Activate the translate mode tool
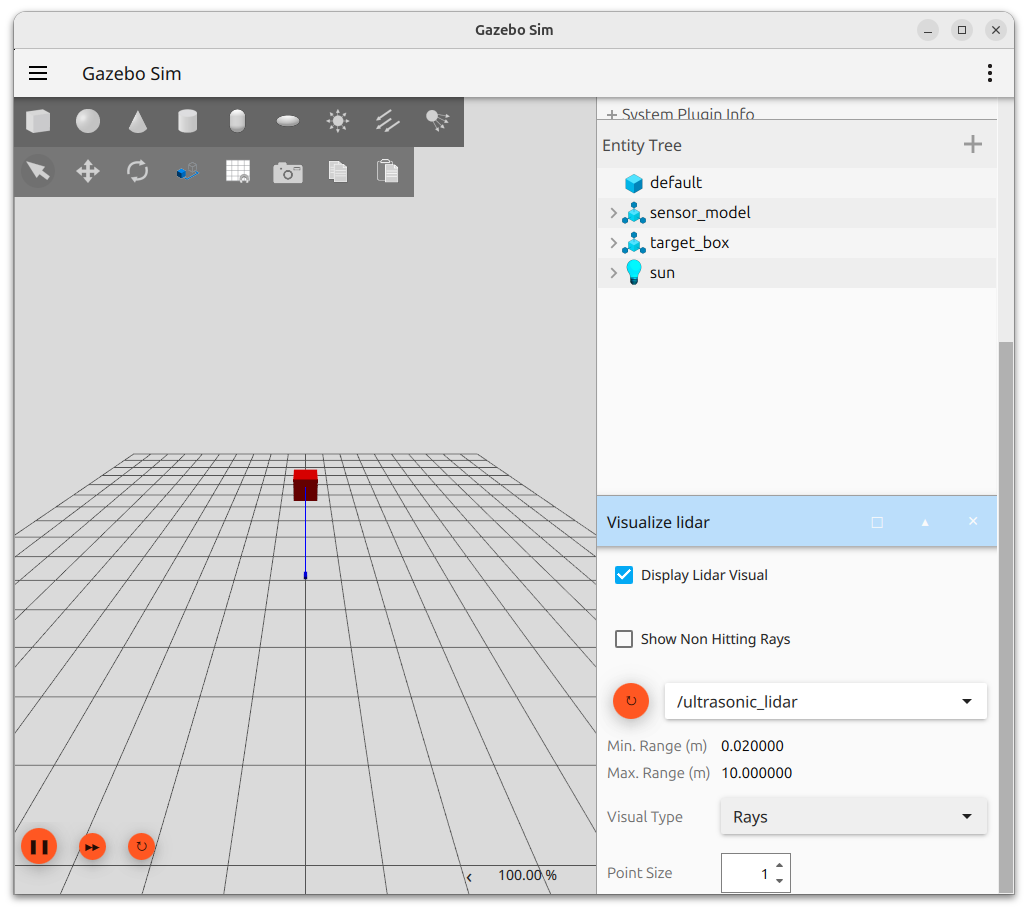Image resolution: width=1028 pixels, height=911 pixels. tap(88, 172)
